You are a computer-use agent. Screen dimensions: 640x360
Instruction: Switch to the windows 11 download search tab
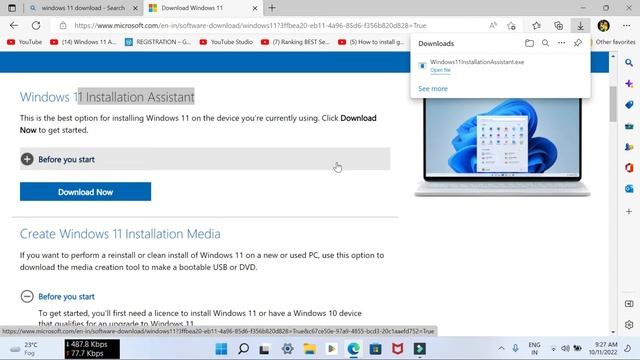pyautogui.click(x=84, y=8)
